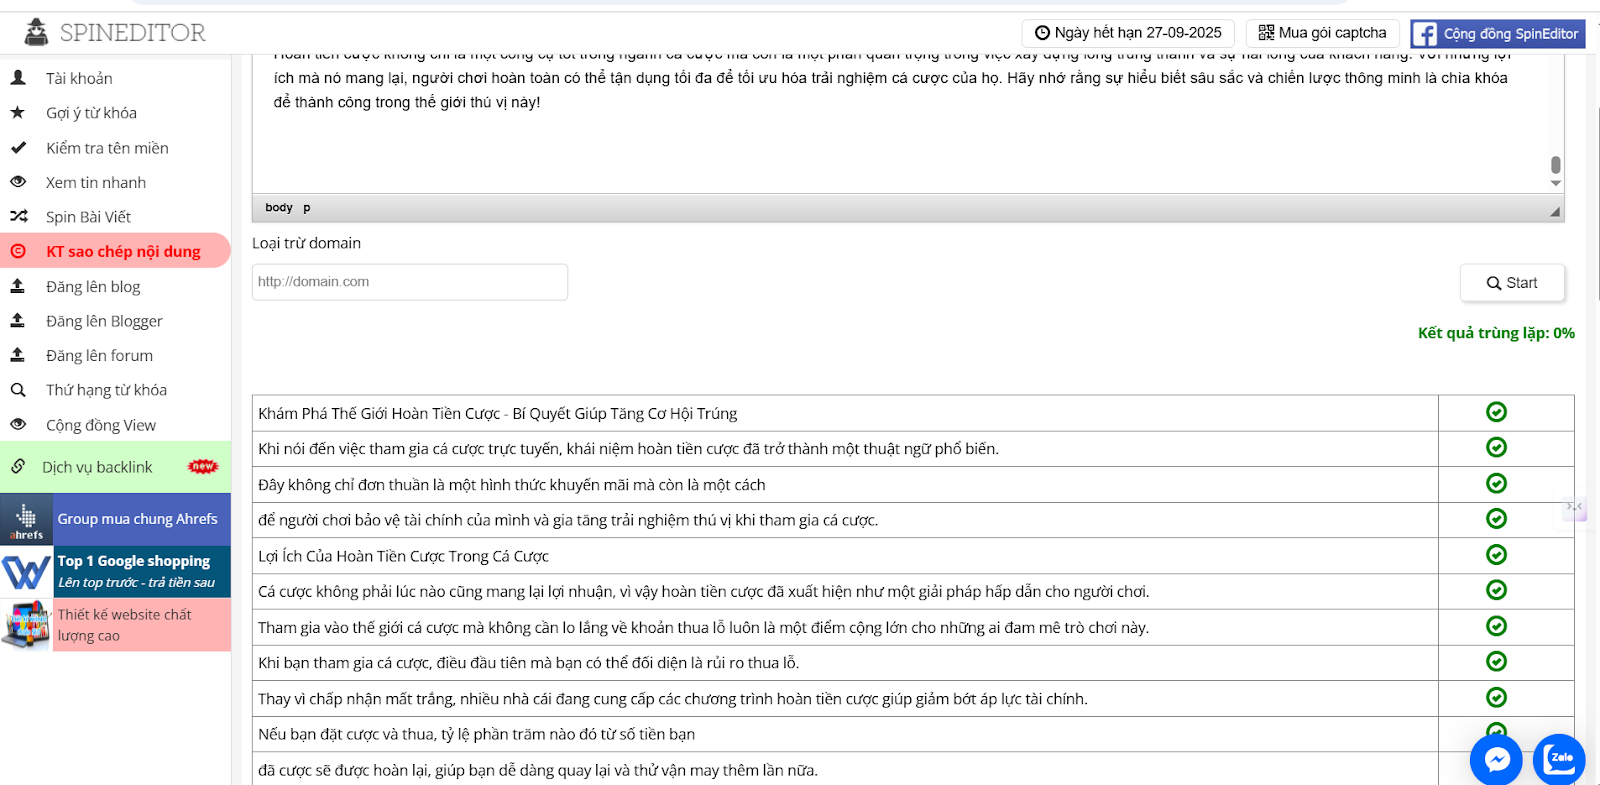The width and height of the screenshot is (1600, 785).
Task: Click the clock icon on expiry button
Action: point(1042,33)
